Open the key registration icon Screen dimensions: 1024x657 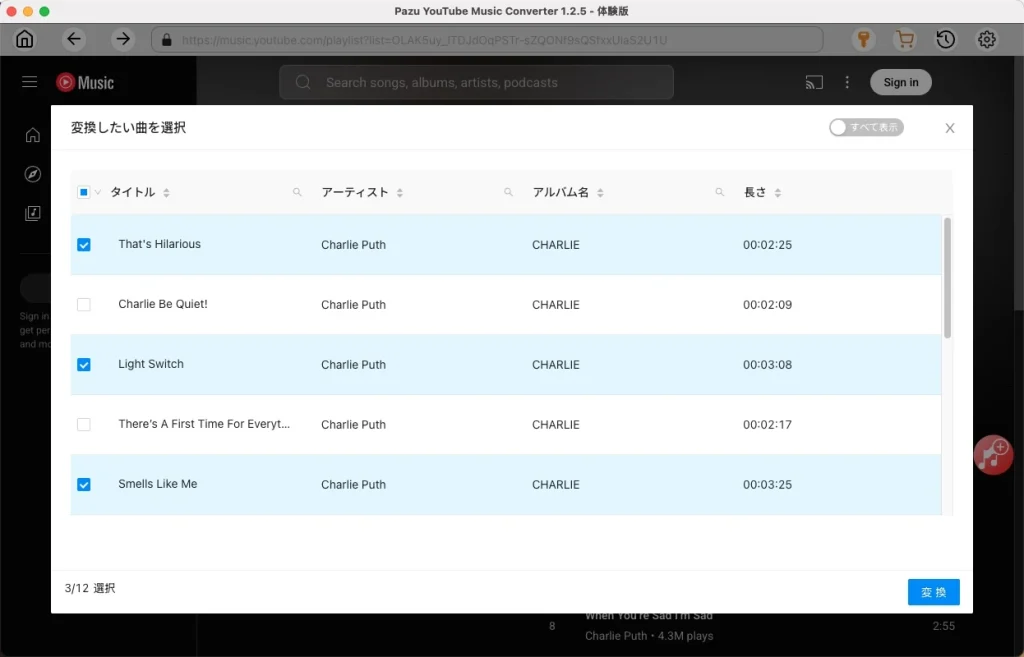click(x=864, y=38)
